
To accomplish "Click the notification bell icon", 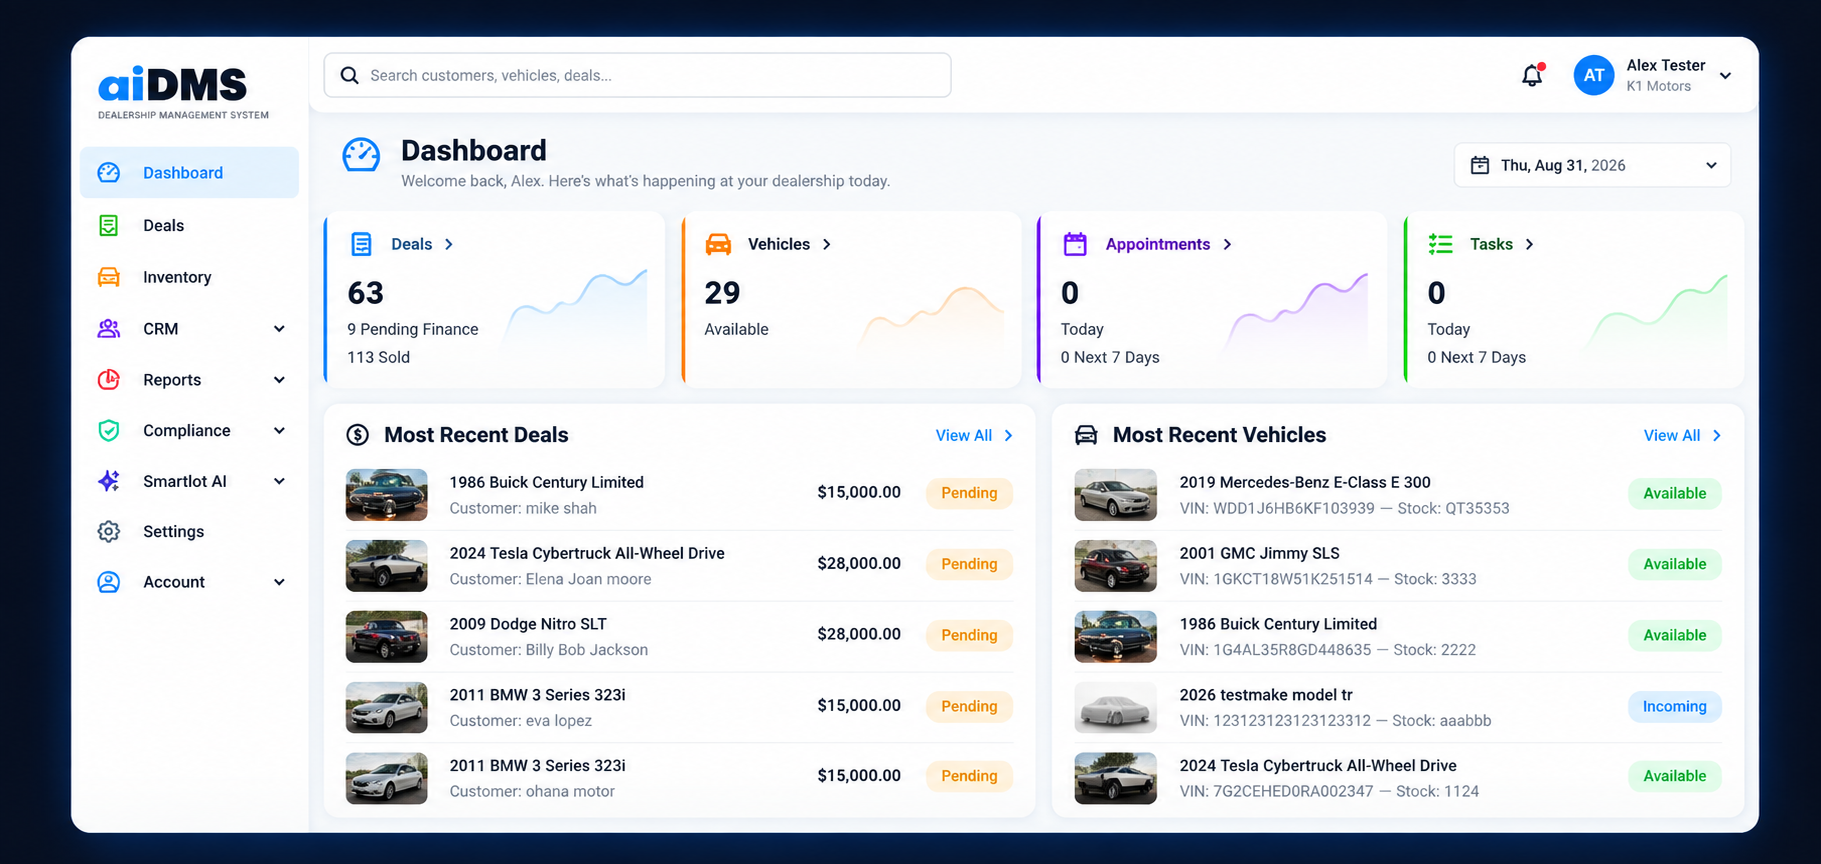I will coord(1532,75).
